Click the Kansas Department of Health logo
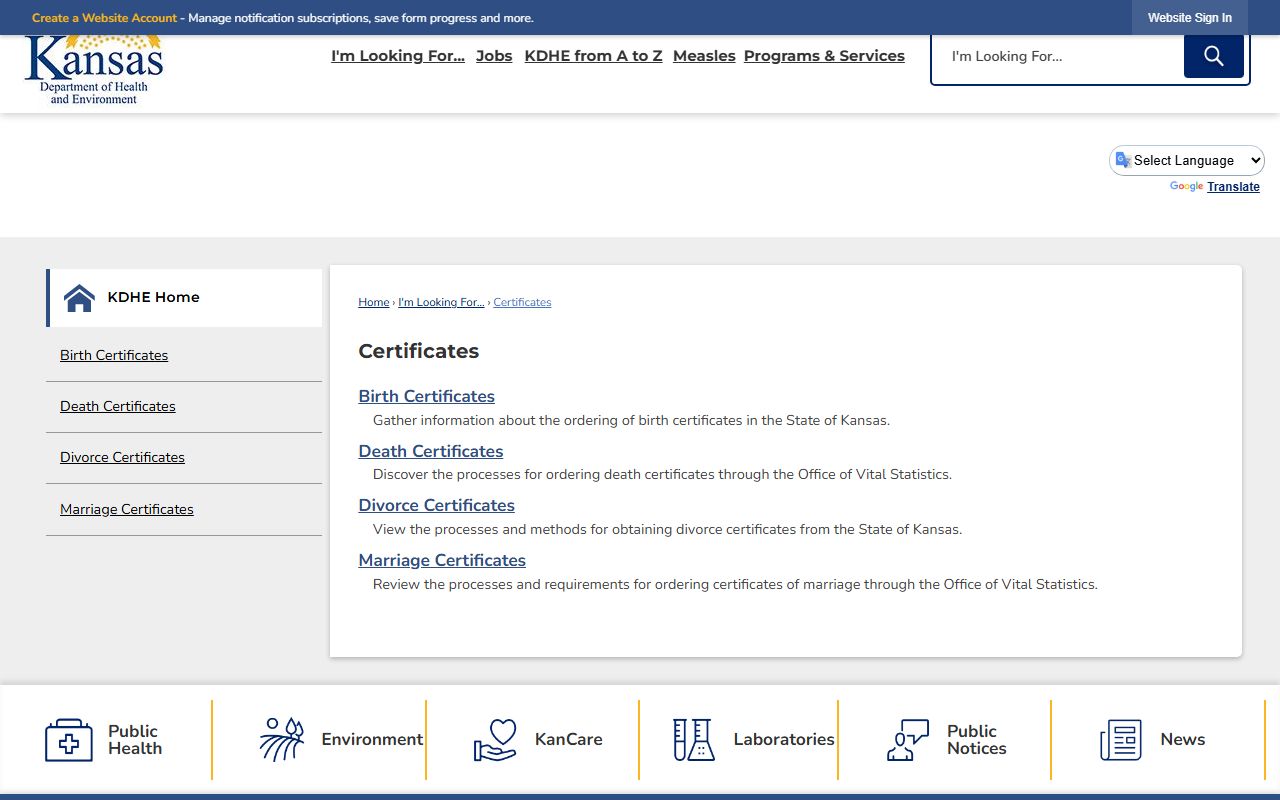The image size is (1280, 800). pos(94,70)
